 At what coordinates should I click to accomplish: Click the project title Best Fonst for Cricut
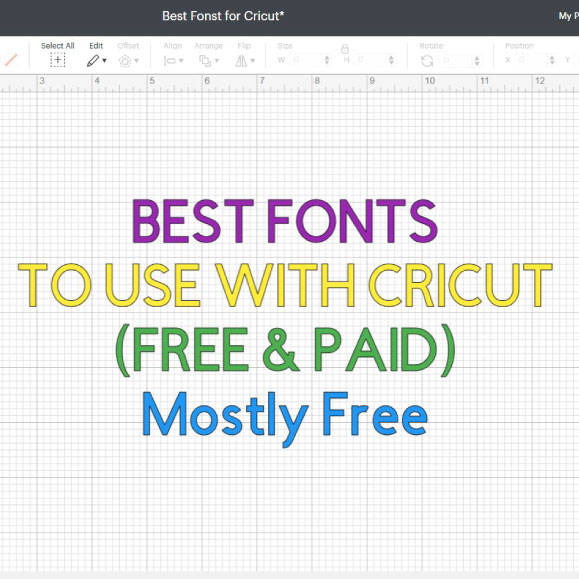pyautogui.click(x=223, y=16)
